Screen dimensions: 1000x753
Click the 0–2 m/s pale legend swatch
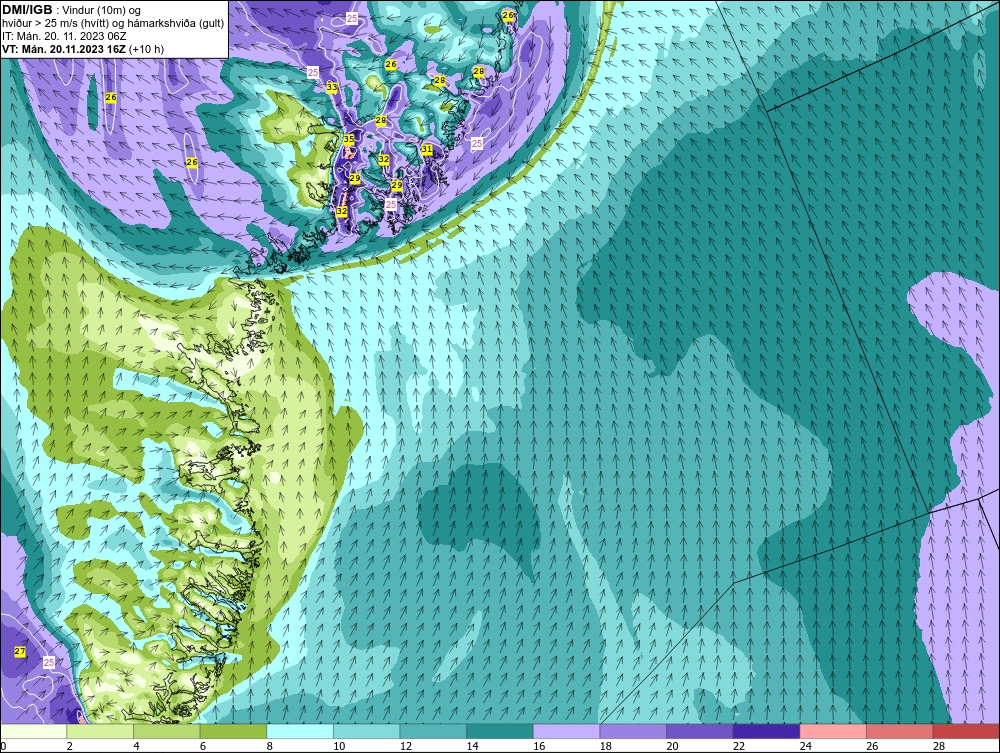pos(34,731)
